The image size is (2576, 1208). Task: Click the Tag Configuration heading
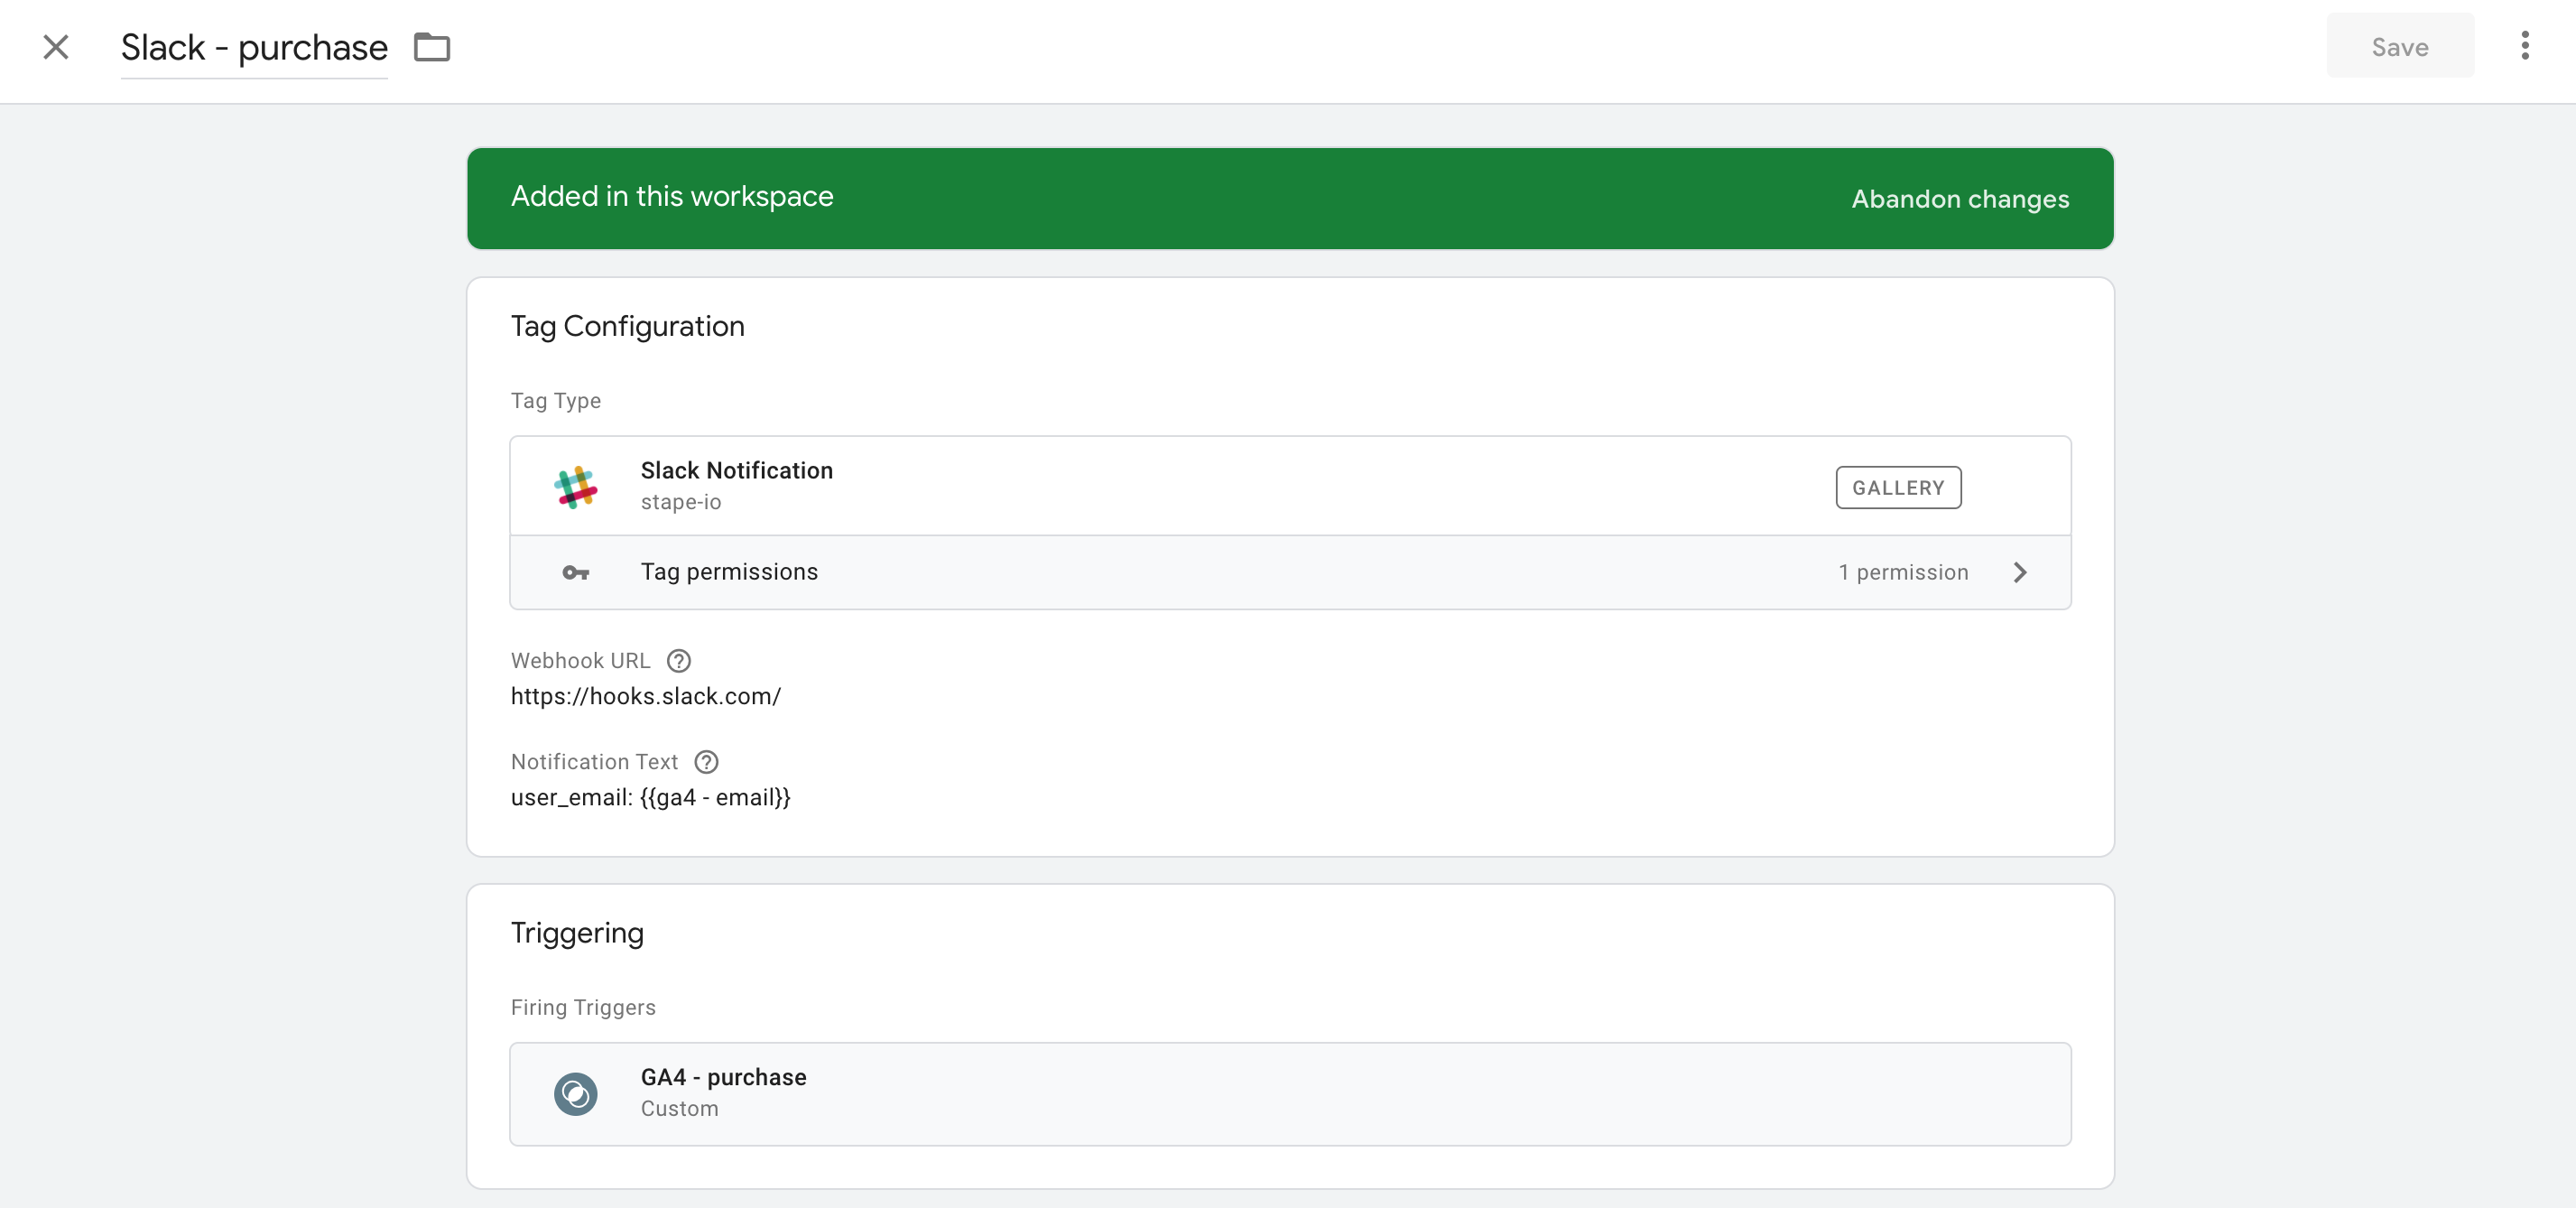(628, 326)
